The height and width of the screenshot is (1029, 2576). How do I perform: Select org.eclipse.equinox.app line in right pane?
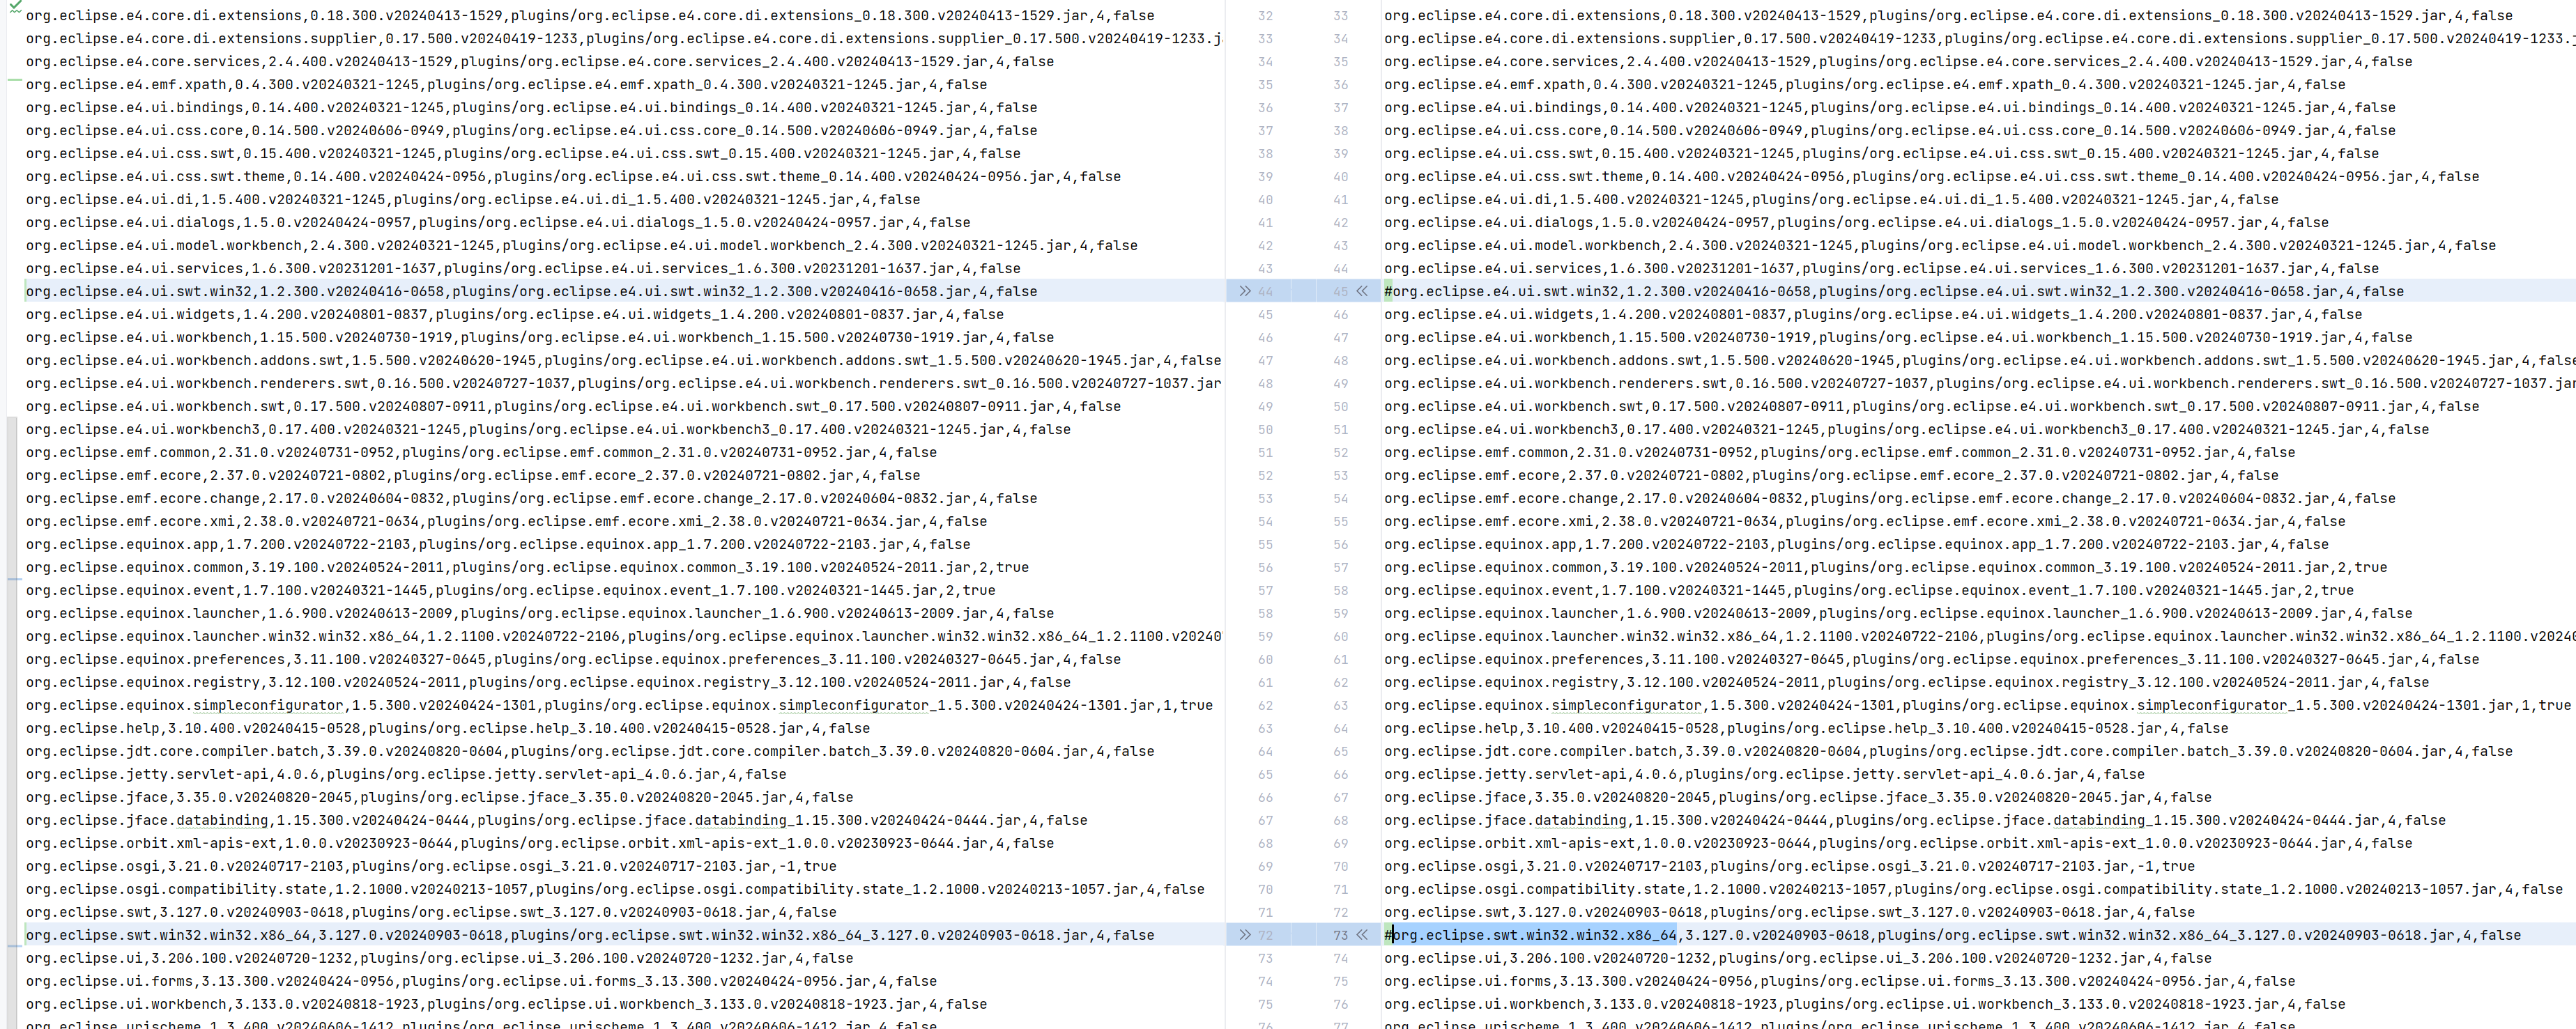click(x=1856, y=544)
